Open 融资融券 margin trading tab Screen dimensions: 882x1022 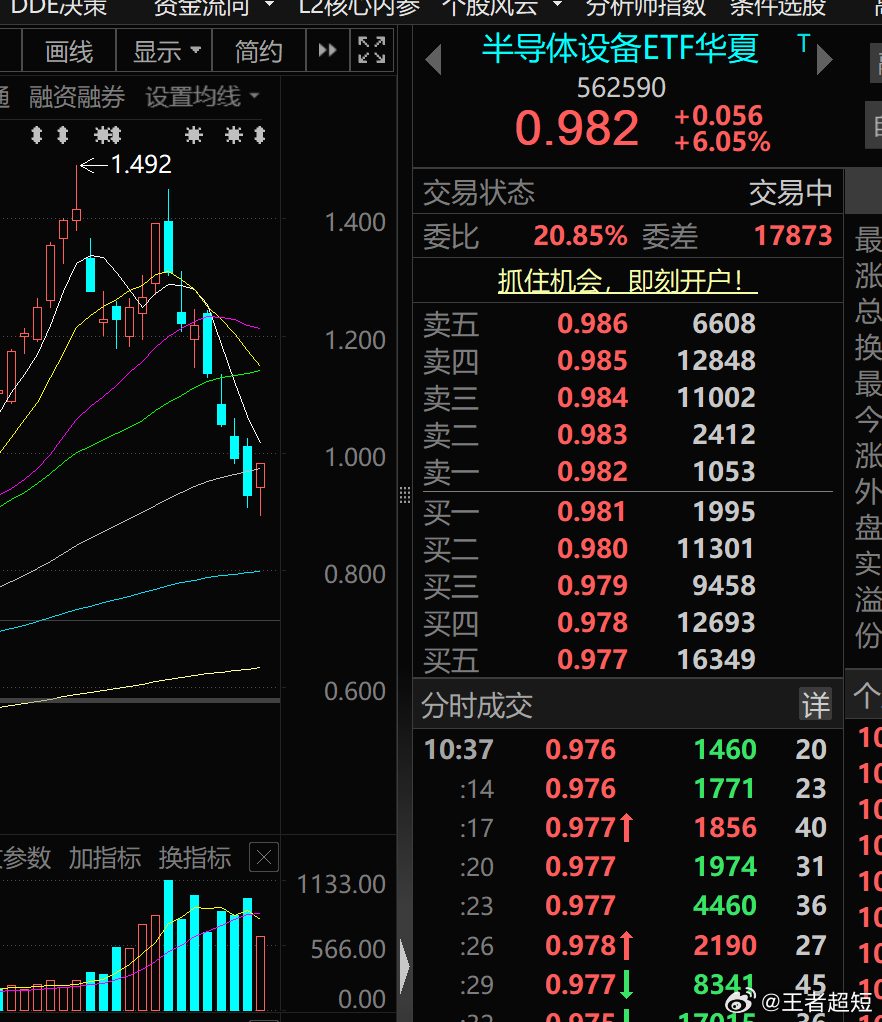[77, 97]
